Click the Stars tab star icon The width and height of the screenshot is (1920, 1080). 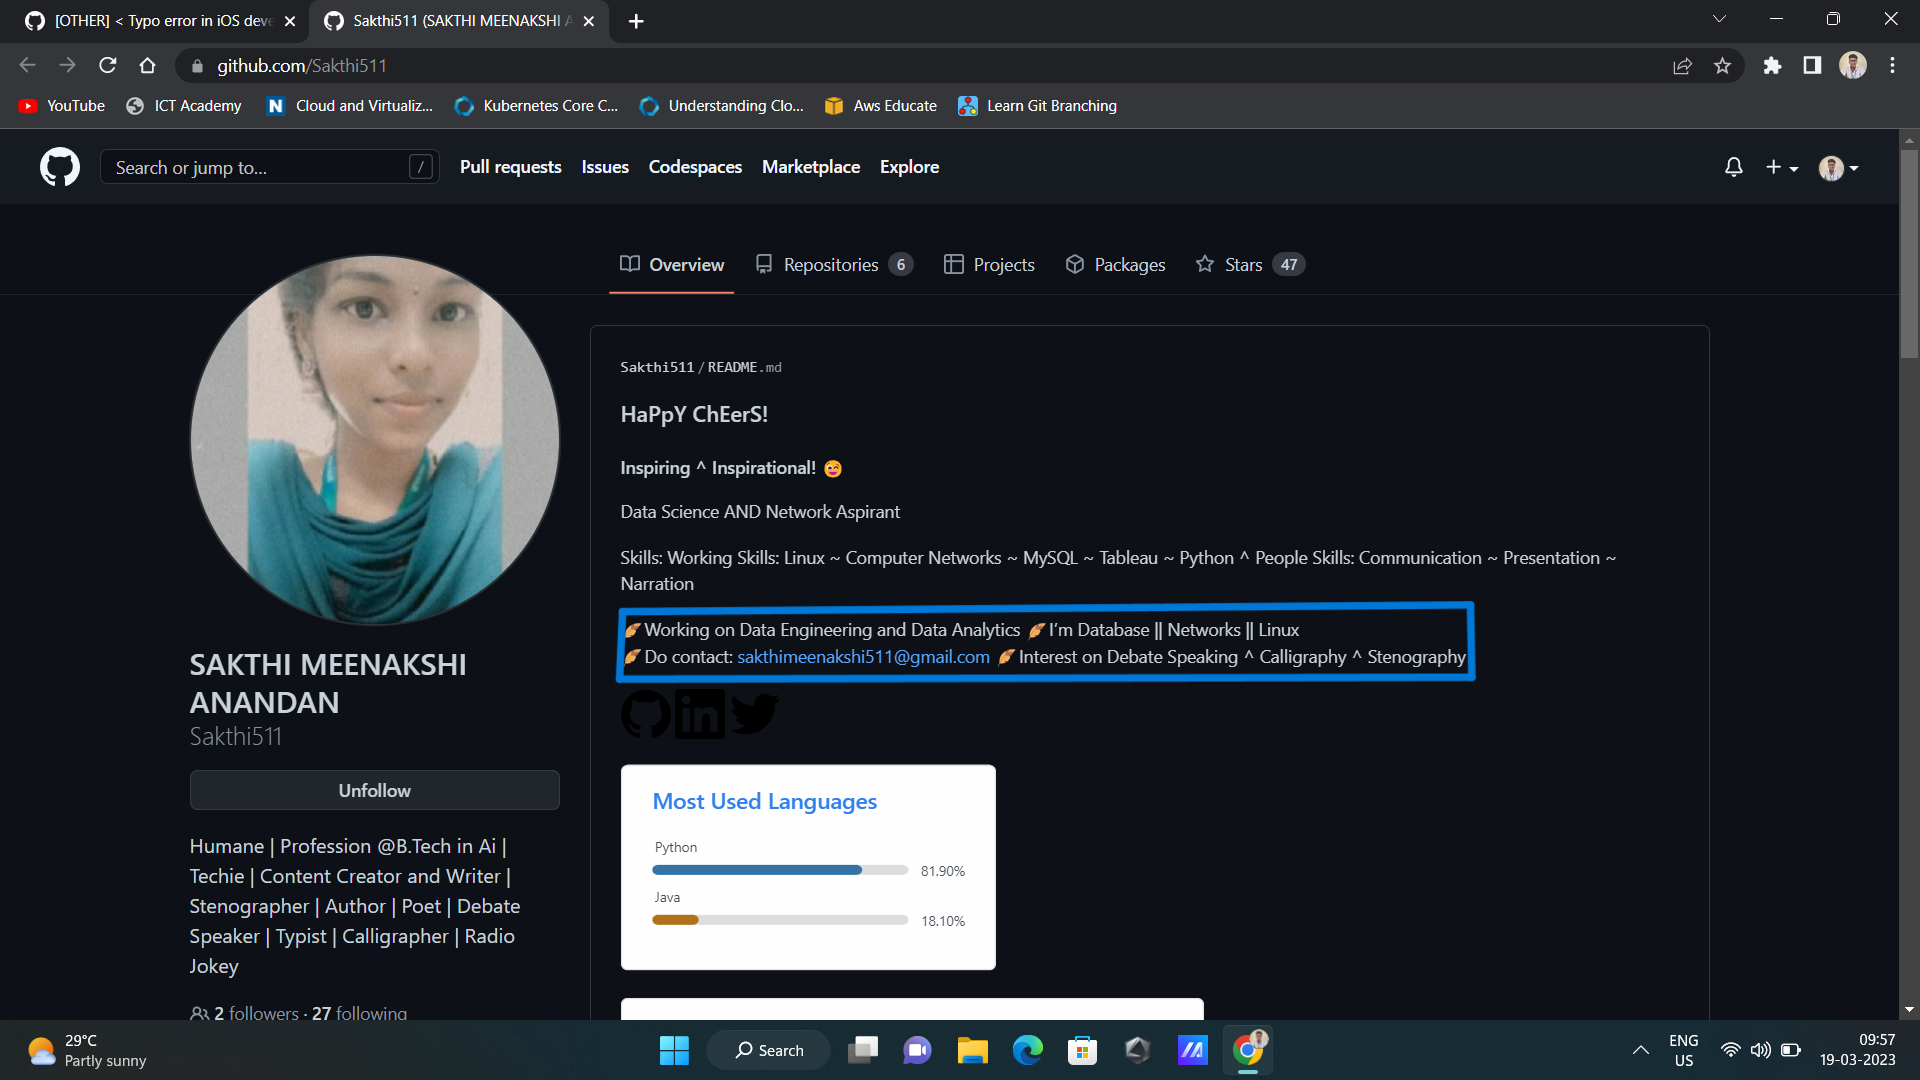point(1205,264)
